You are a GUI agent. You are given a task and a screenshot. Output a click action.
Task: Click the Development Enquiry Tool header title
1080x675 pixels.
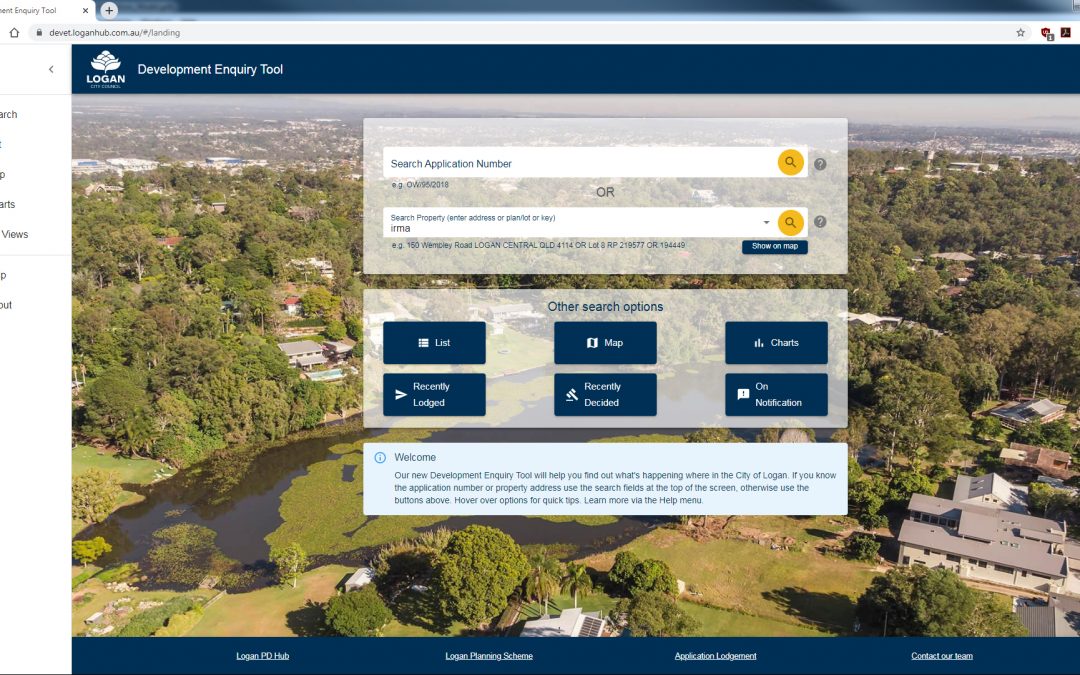pos(210,69)
